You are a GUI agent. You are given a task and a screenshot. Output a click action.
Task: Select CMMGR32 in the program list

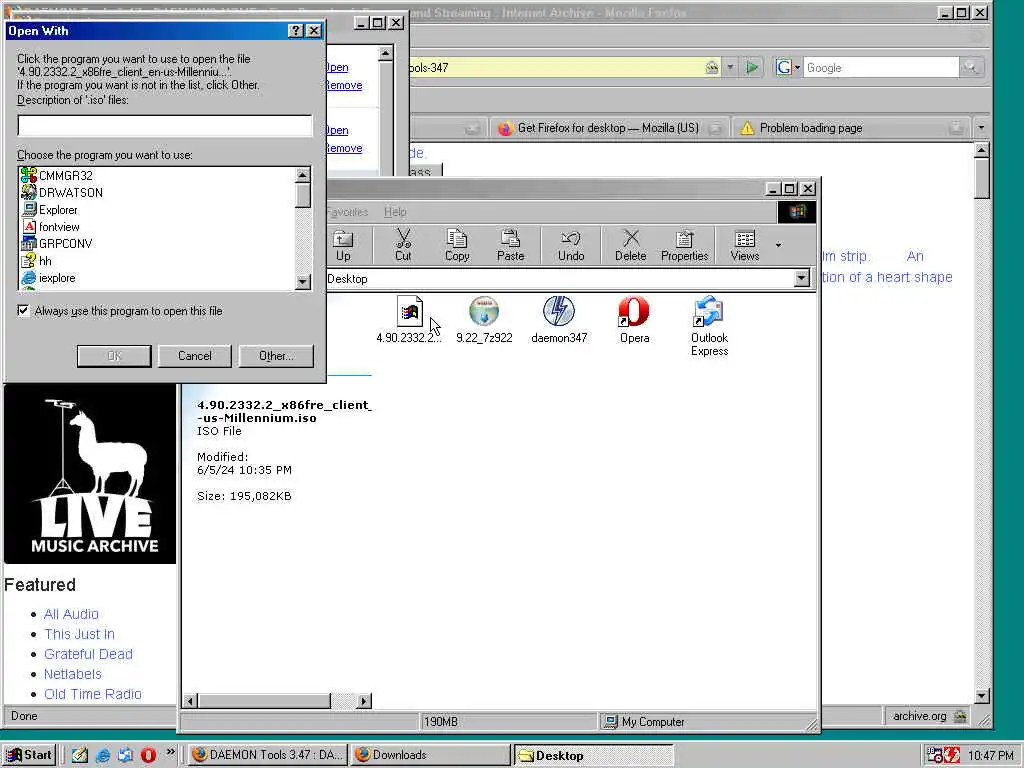pyautogui.click(x=65, y=176)
